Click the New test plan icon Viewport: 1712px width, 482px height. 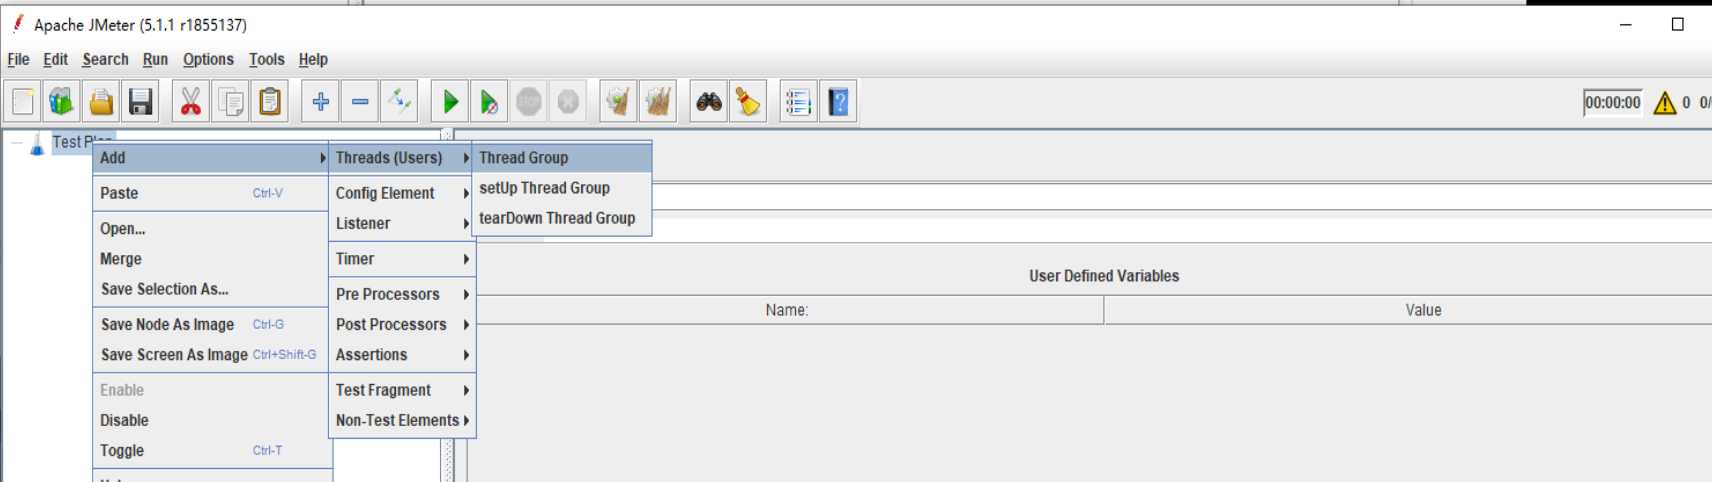point(23,102)
